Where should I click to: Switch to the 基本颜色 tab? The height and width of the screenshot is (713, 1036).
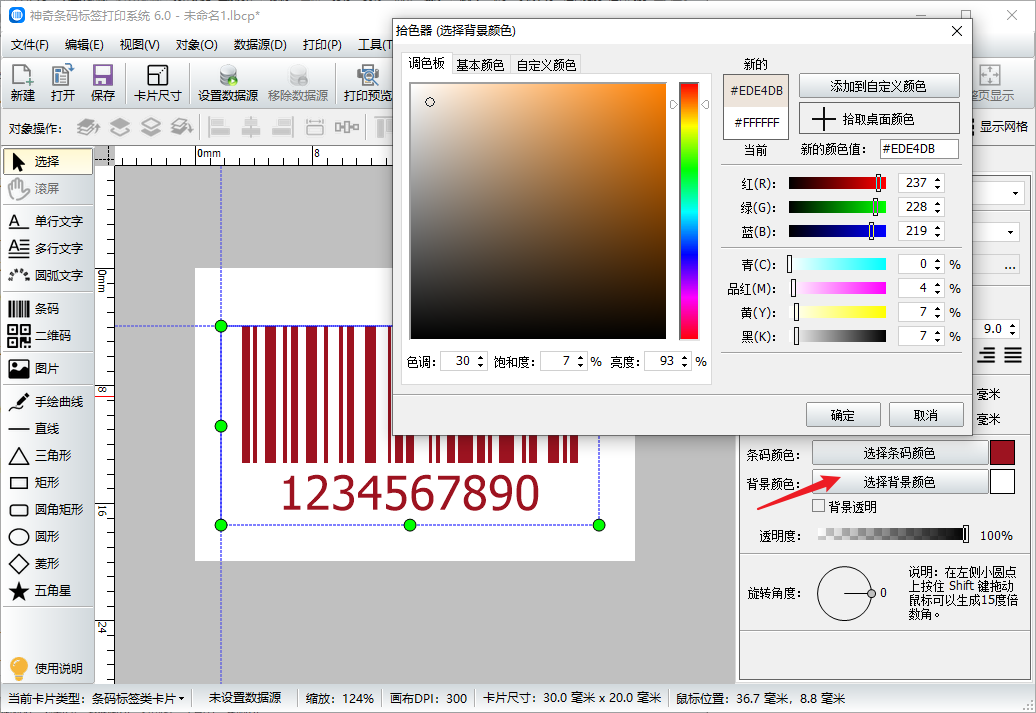[x=480, y=65]
